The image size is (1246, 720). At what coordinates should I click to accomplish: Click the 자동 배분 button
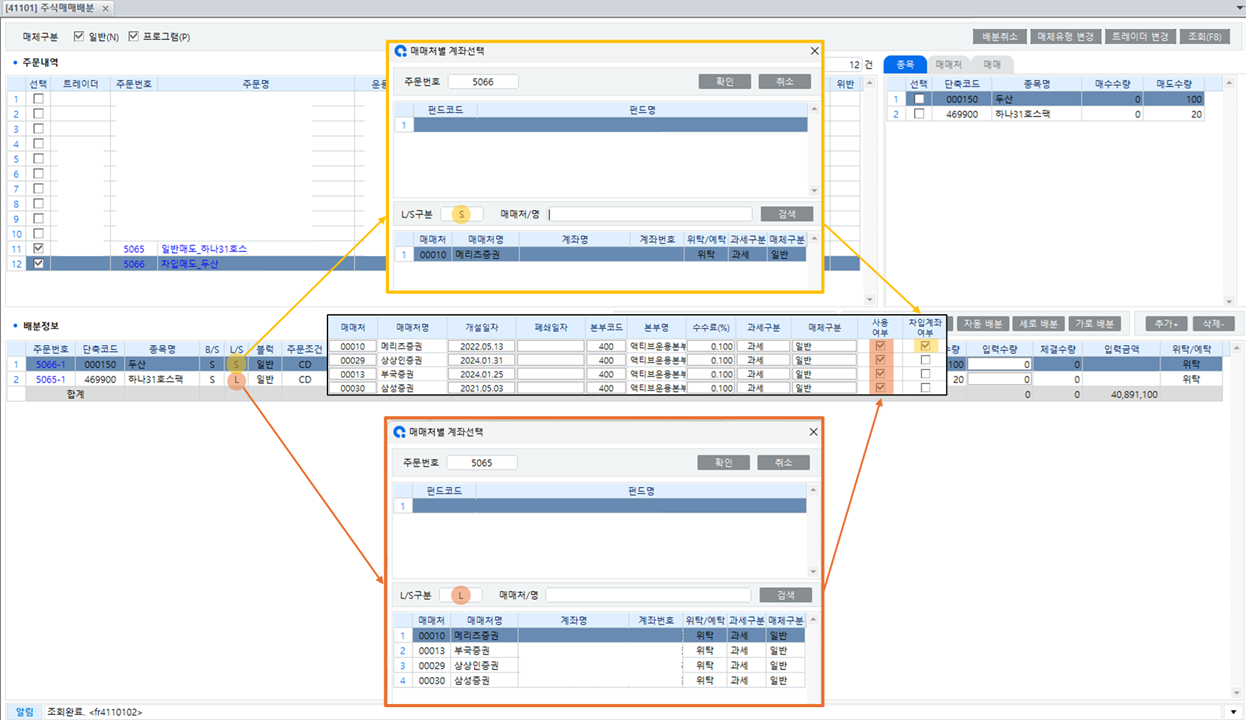pos(982,324)
